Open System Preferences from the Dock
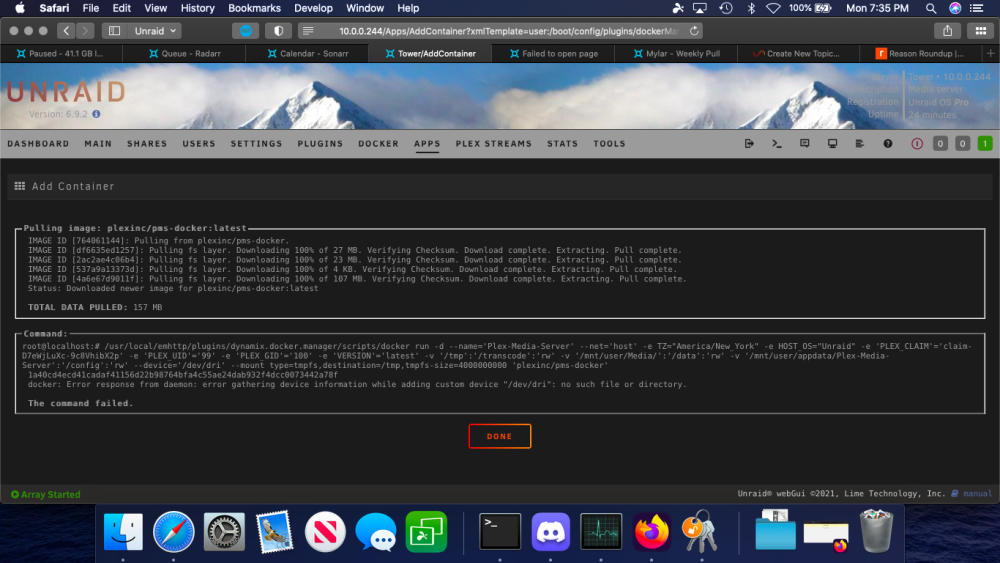 tap(224, 531)
